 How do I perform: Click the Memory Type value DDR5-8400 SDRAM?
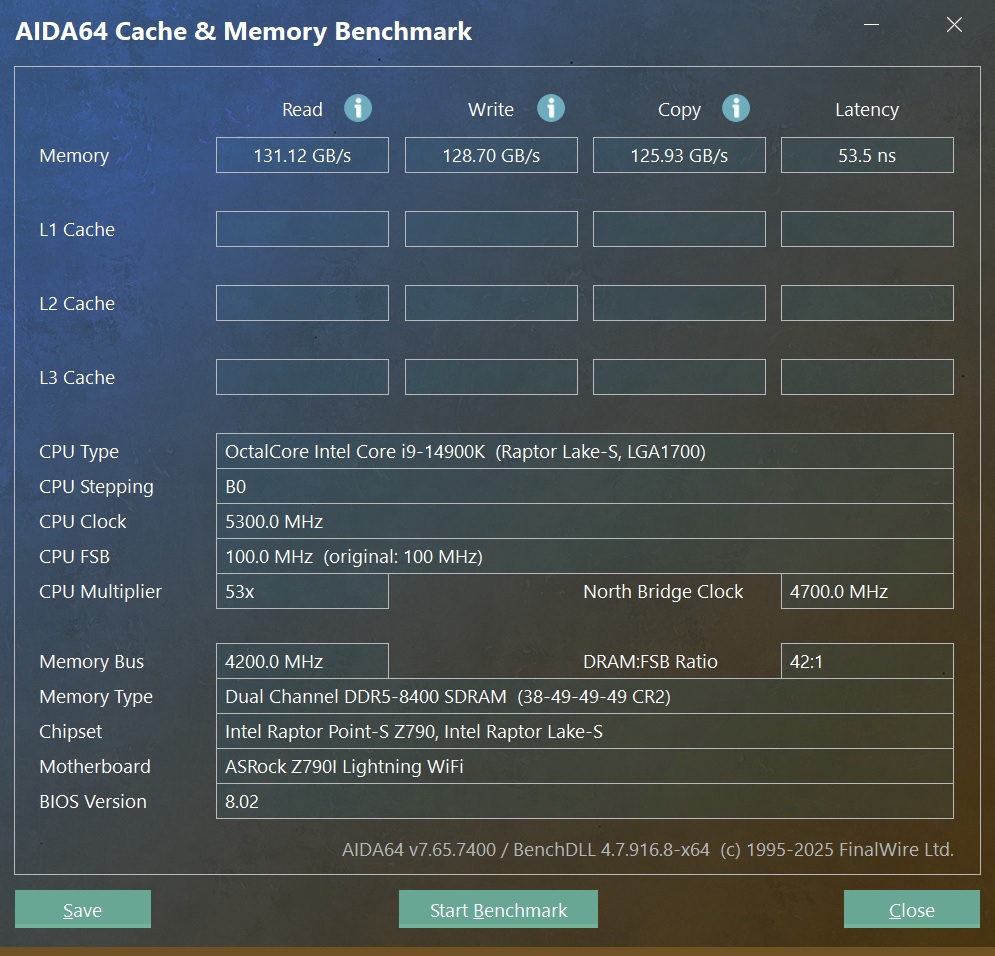pos(584,697)
